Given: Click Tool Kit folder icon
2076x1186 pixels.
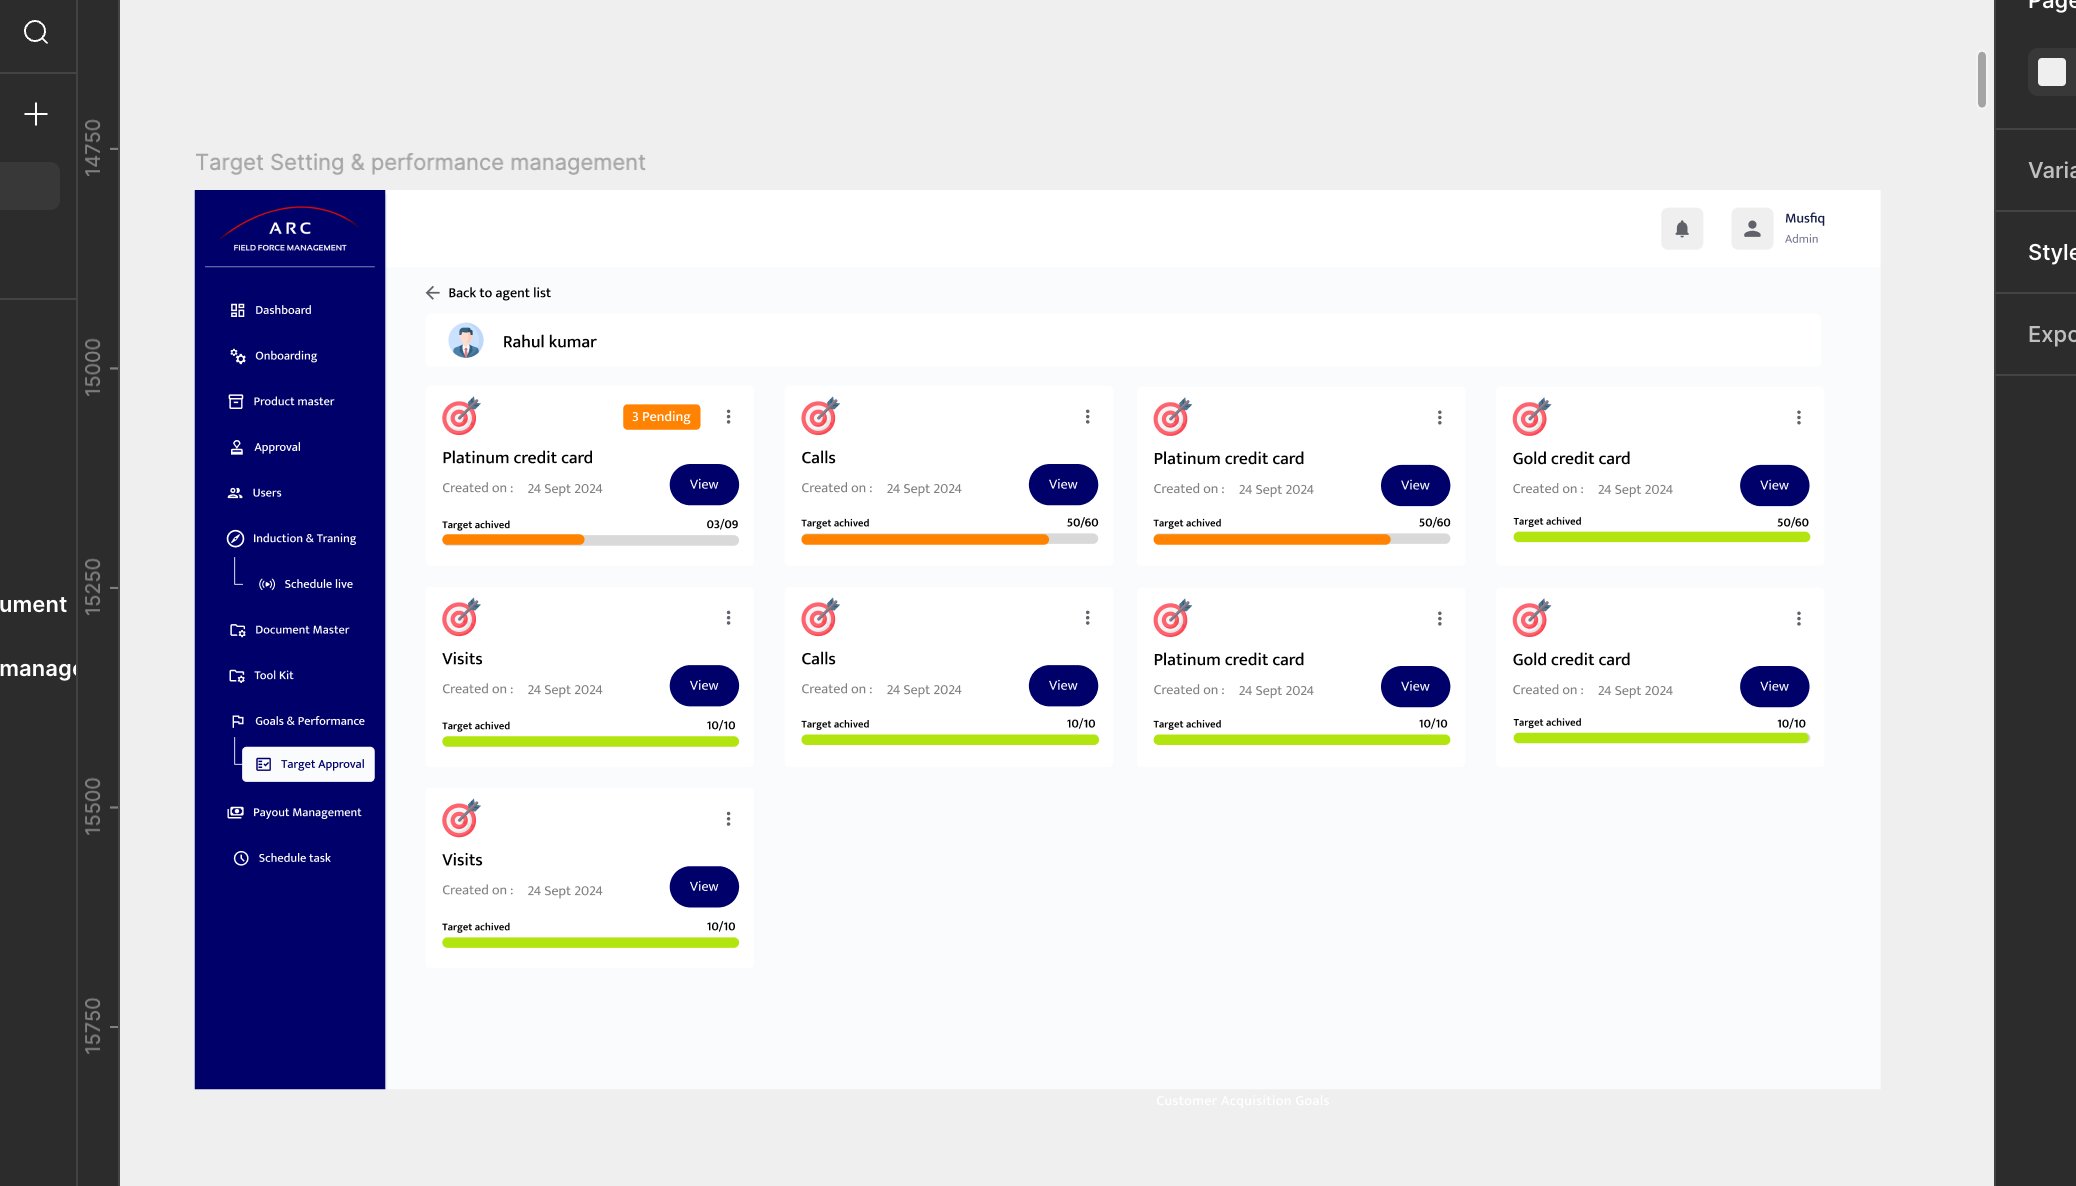Looking at the screenshot, I should [237, 676].
